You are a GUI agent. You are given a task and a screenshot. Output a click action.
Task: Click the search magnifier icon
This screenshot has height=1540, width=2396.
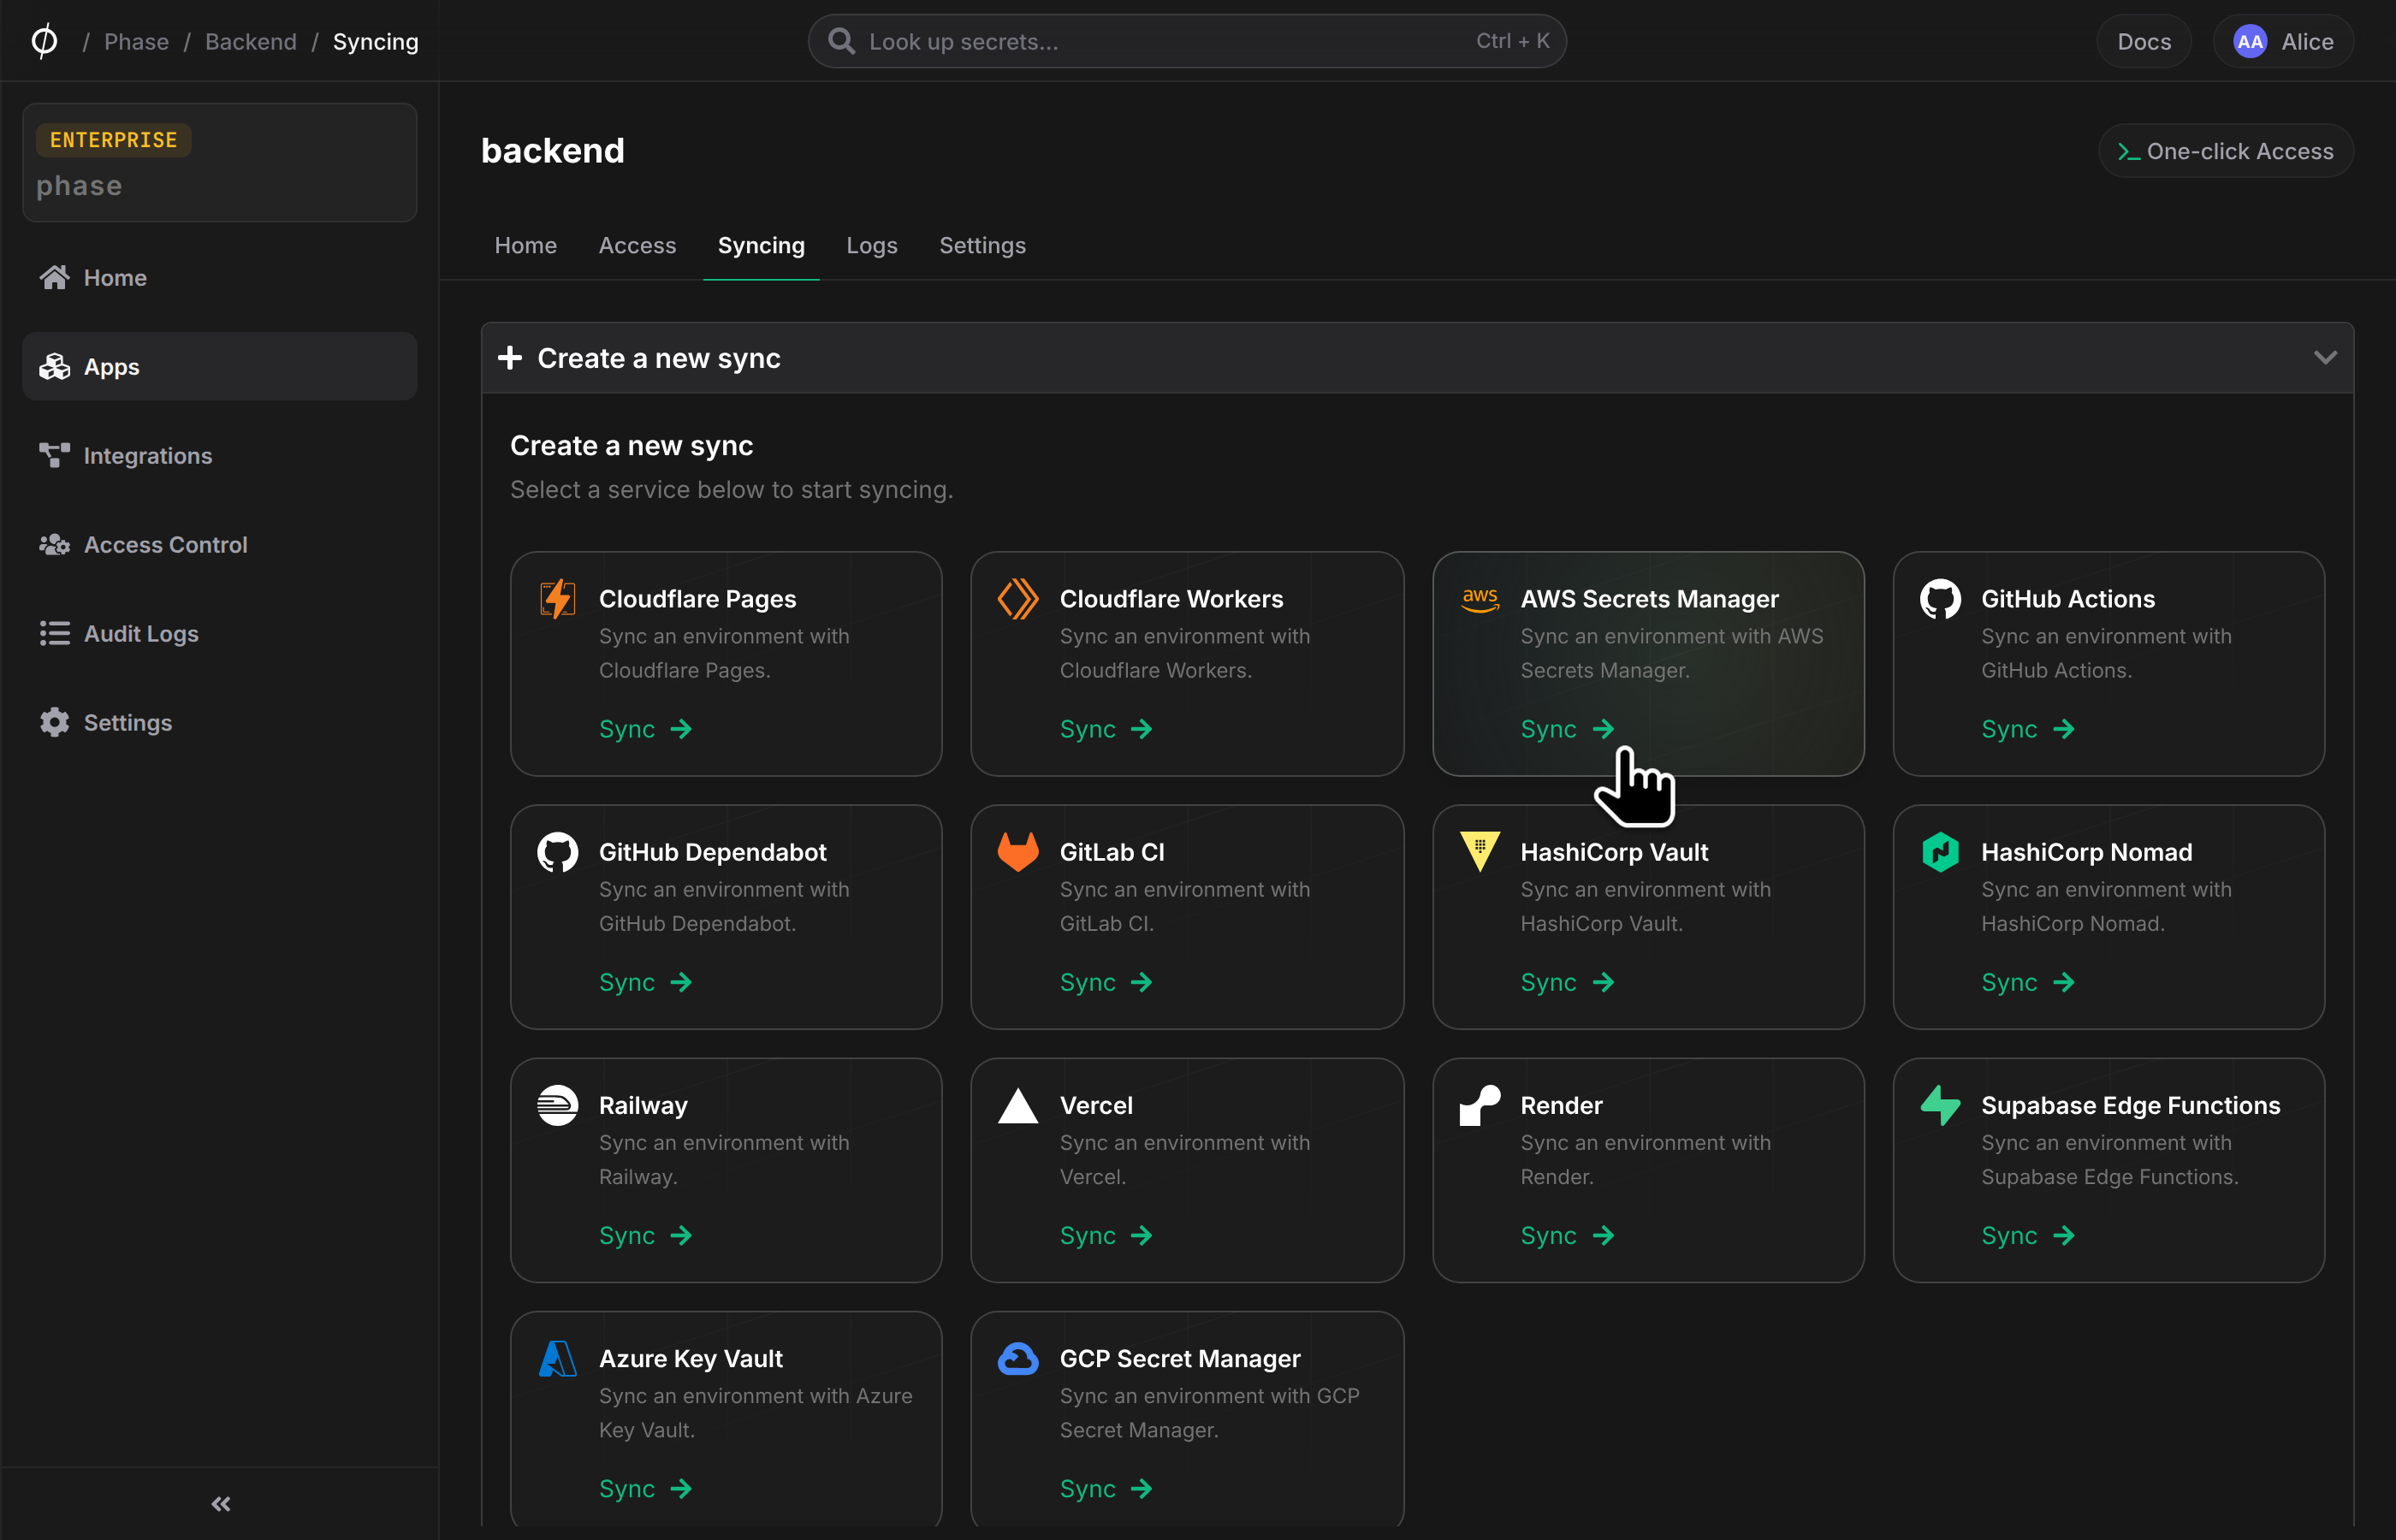(841, 41)
